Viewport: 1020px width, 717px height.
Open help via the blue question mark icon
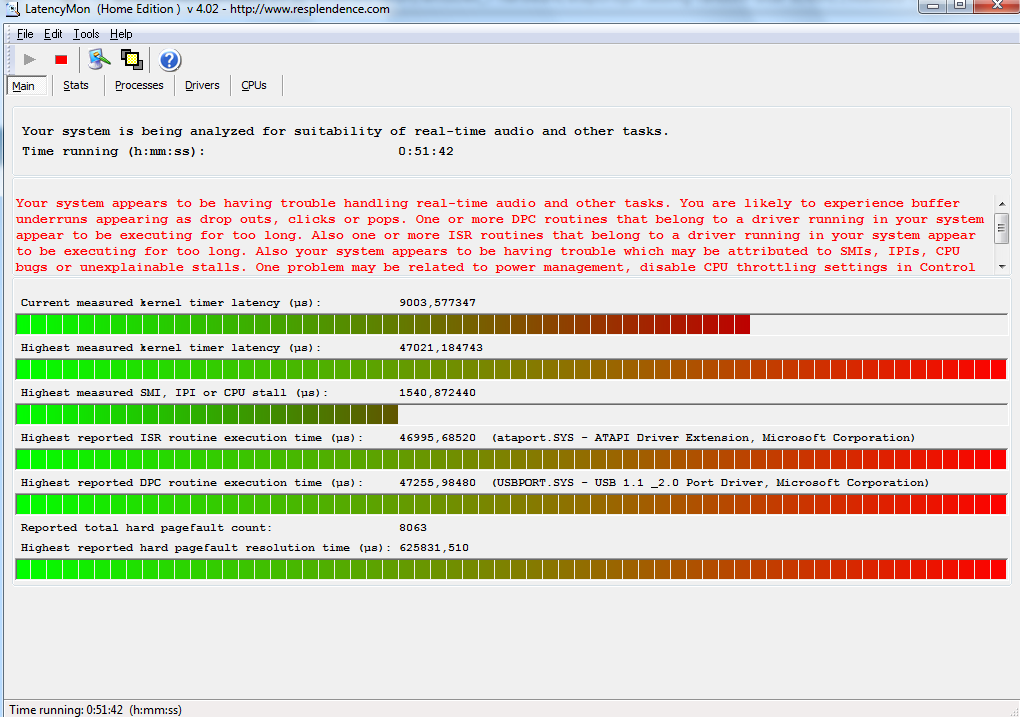(x=170, y=60)
